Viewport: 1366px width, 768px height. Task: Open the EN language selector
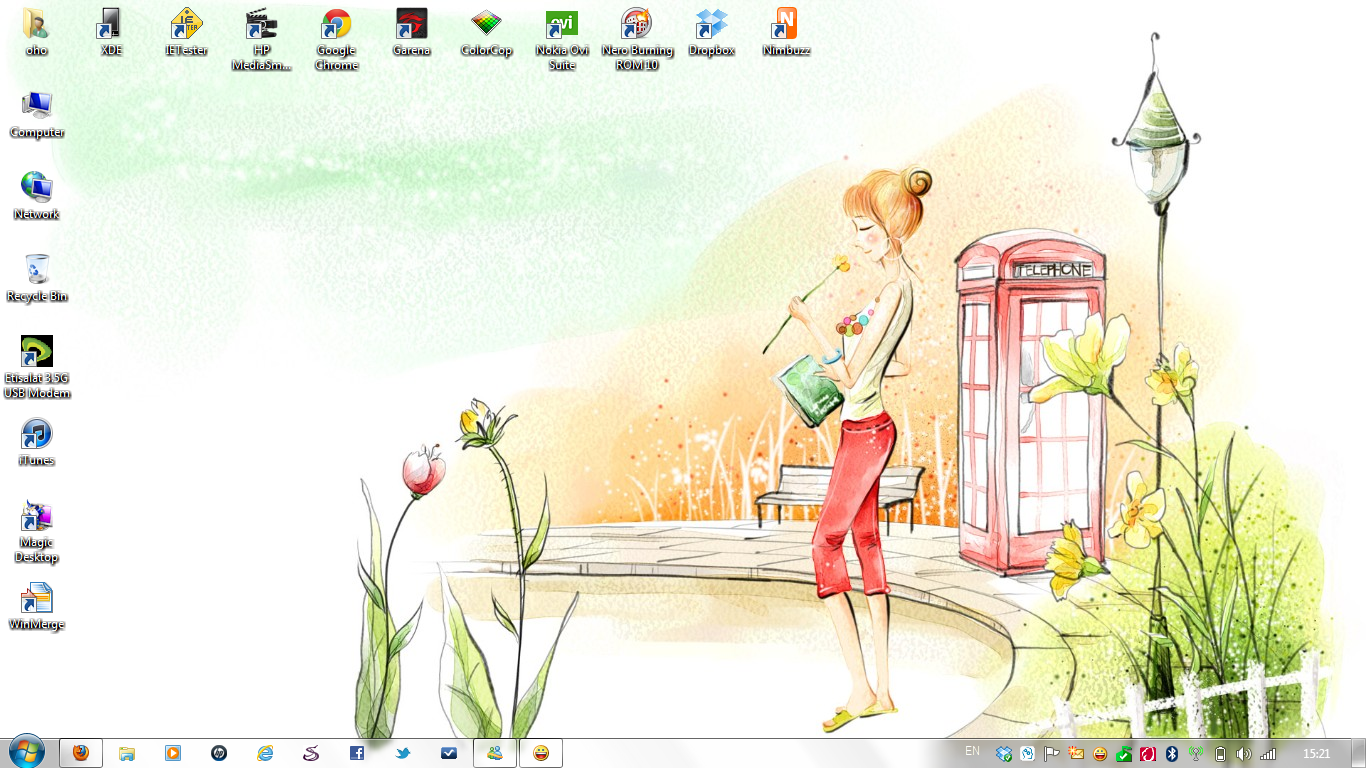point(972,751)
